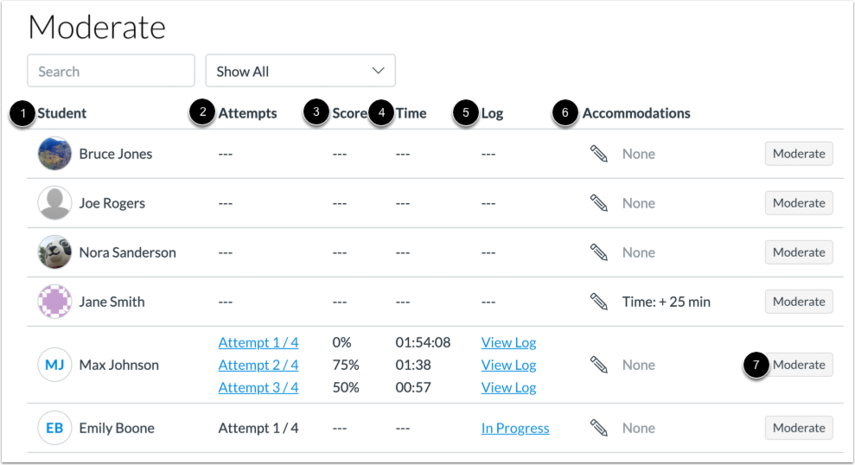Edit Nora Sanderson's accommodations pencil icon
The height and width of the screenshot is (465, 855).
click(599, 252)
